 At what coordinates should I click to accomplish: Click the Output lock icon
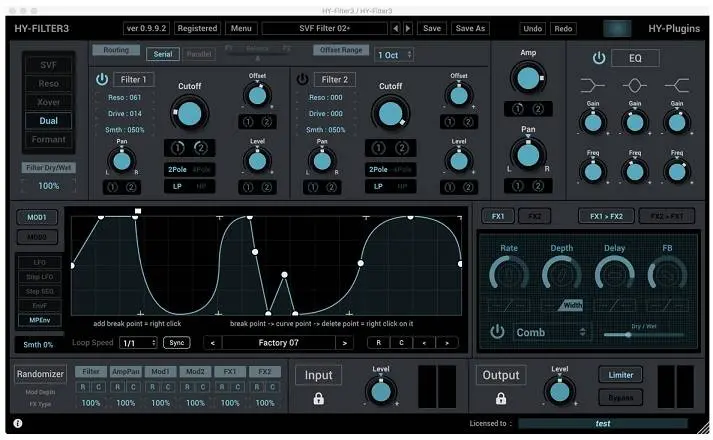click(501, 399)
